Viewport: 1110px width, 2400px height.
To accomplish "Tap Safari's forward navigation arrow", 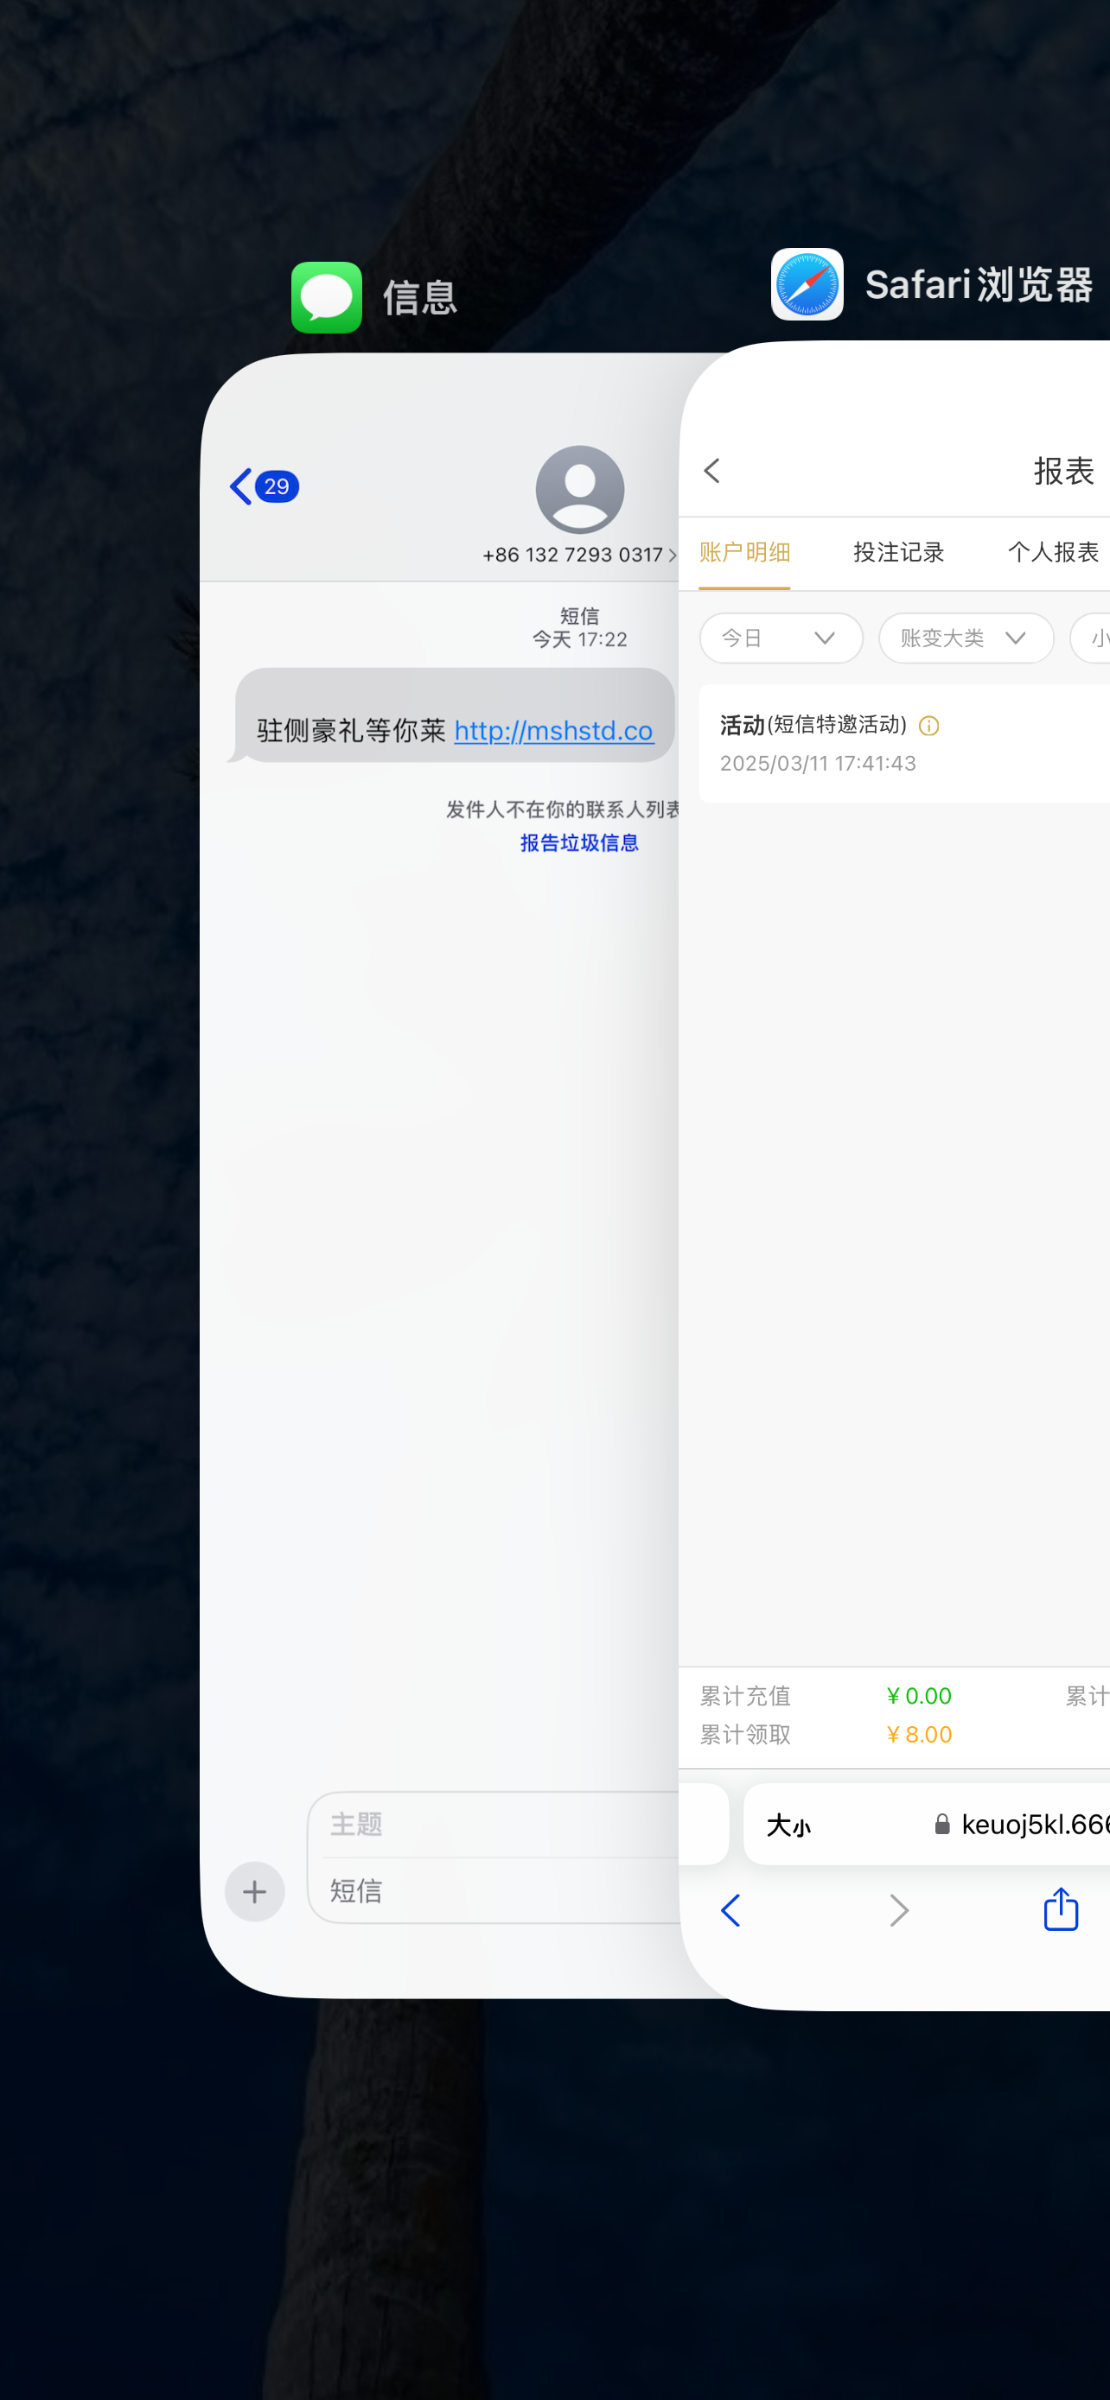I will coord(899,1910).
